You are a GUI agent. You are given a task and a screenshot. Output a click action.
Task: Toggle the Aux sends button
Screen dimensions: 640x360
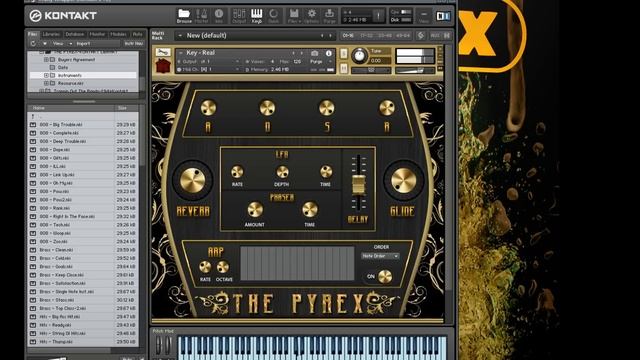click(x=435, y=36)
